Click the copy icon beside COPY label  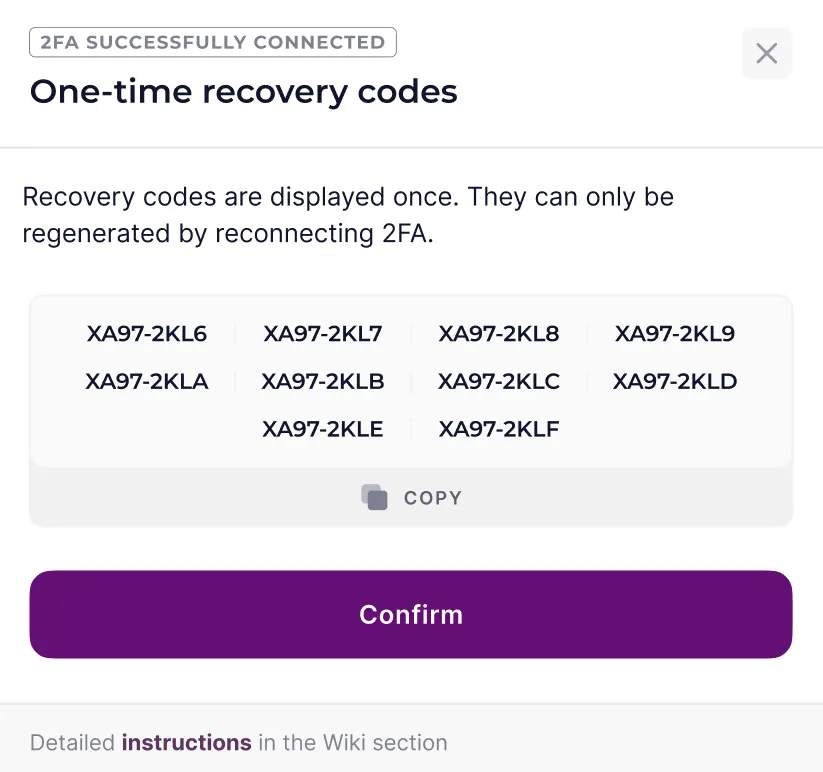[374, 497]
